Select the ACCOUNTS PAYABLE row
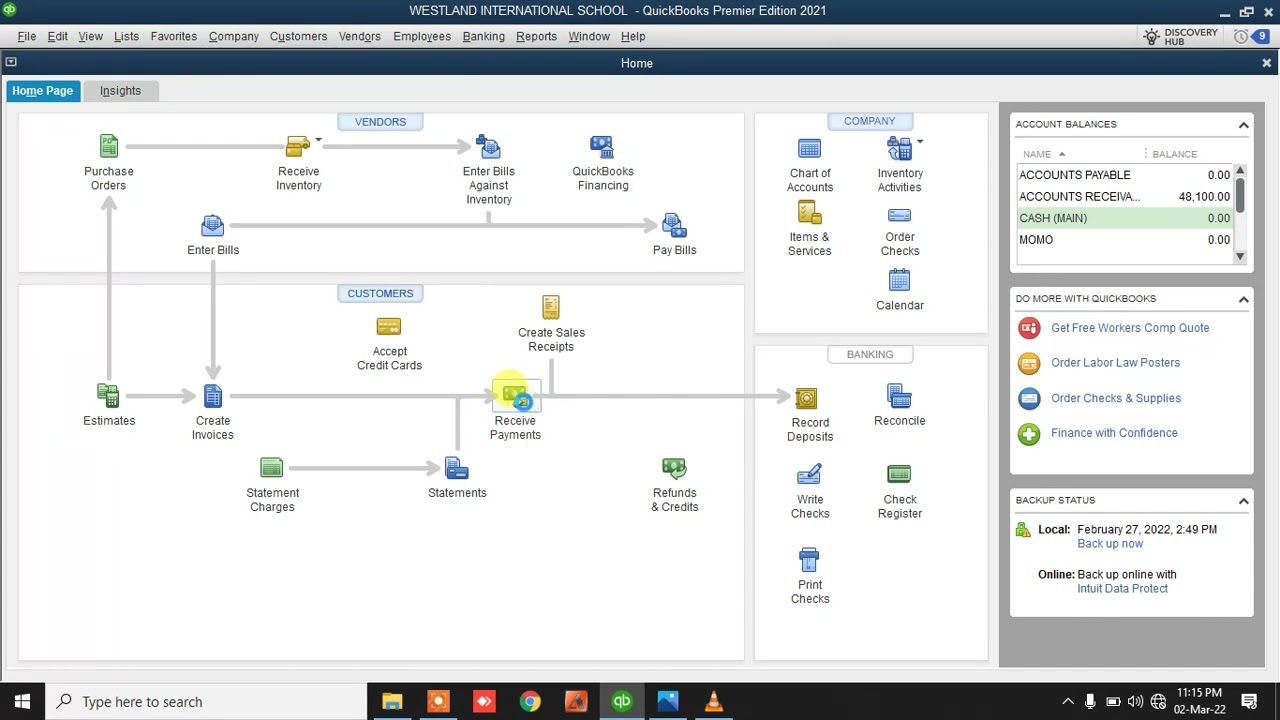This screenshot has height=720, width=1280. 1125,175
